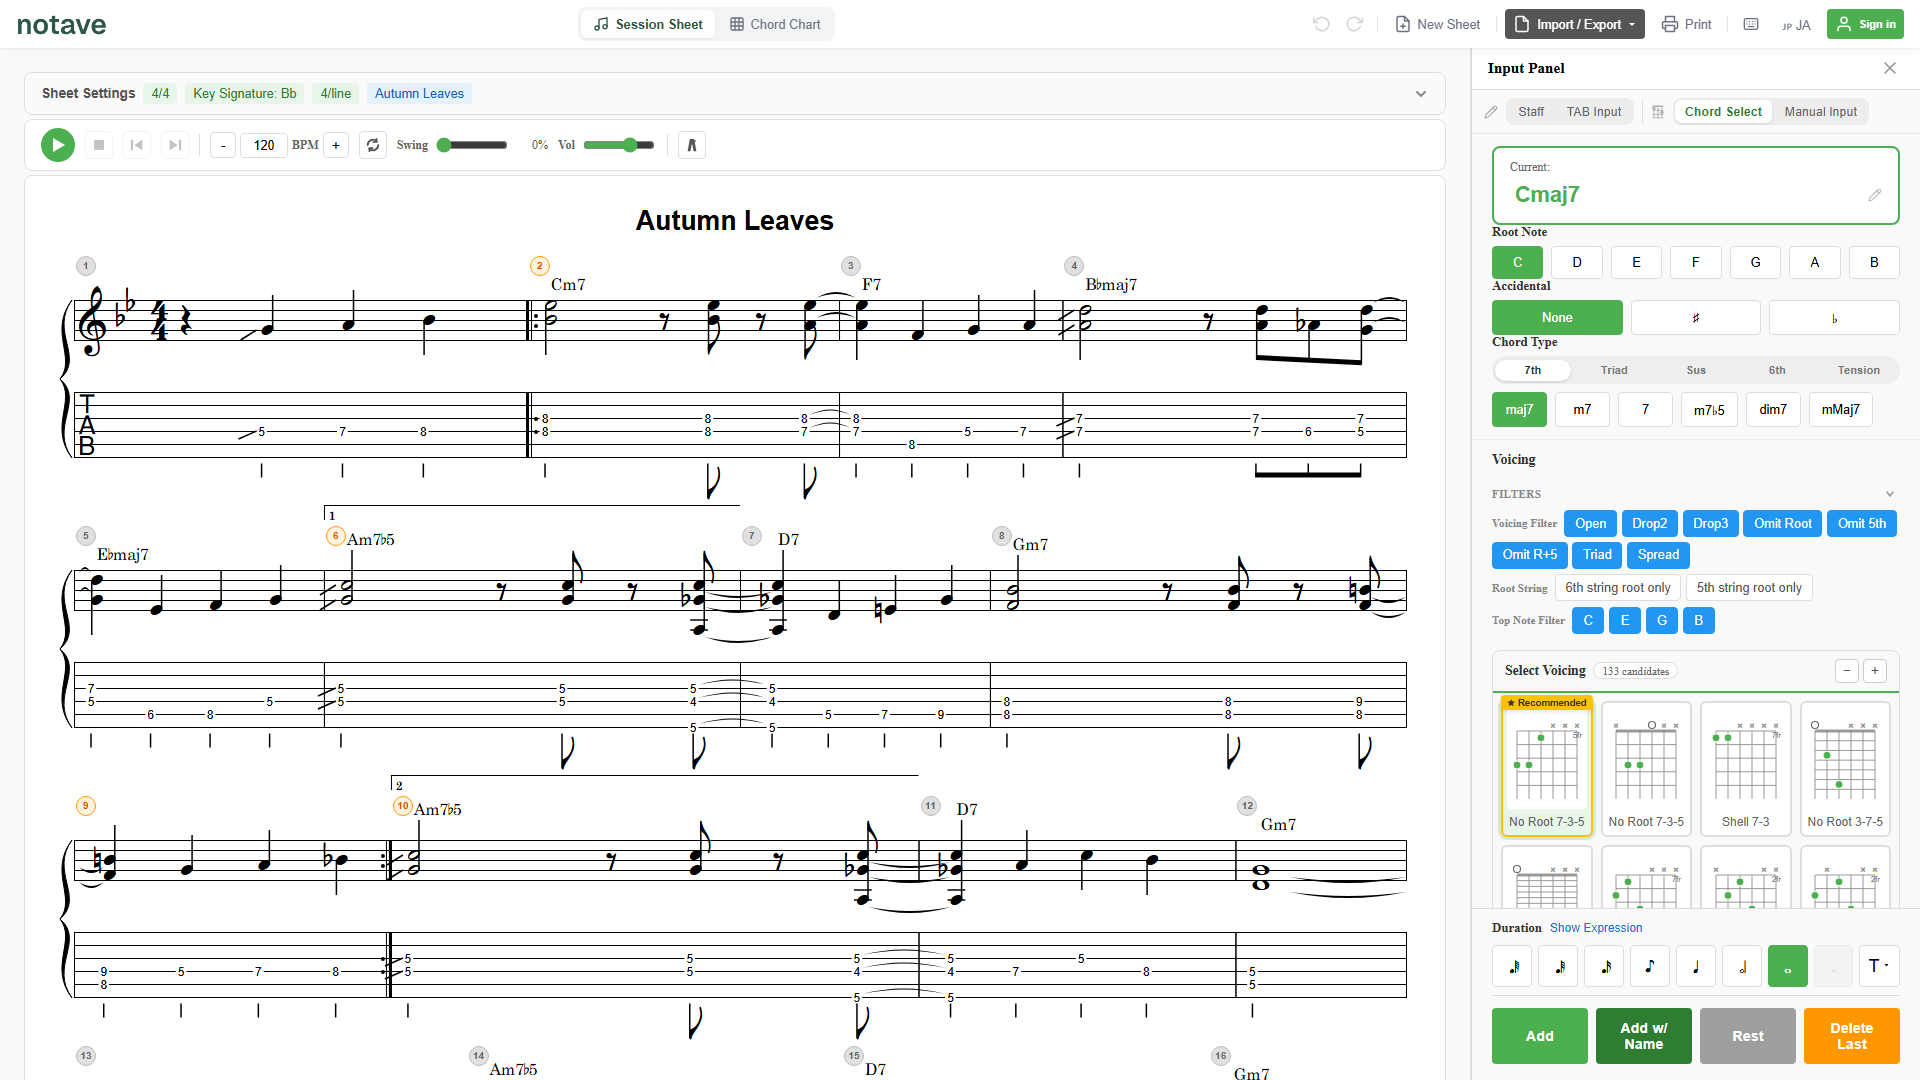1920x1080 pixels.
Task: Select the 16th note duration
Action: click(1605, 966)
